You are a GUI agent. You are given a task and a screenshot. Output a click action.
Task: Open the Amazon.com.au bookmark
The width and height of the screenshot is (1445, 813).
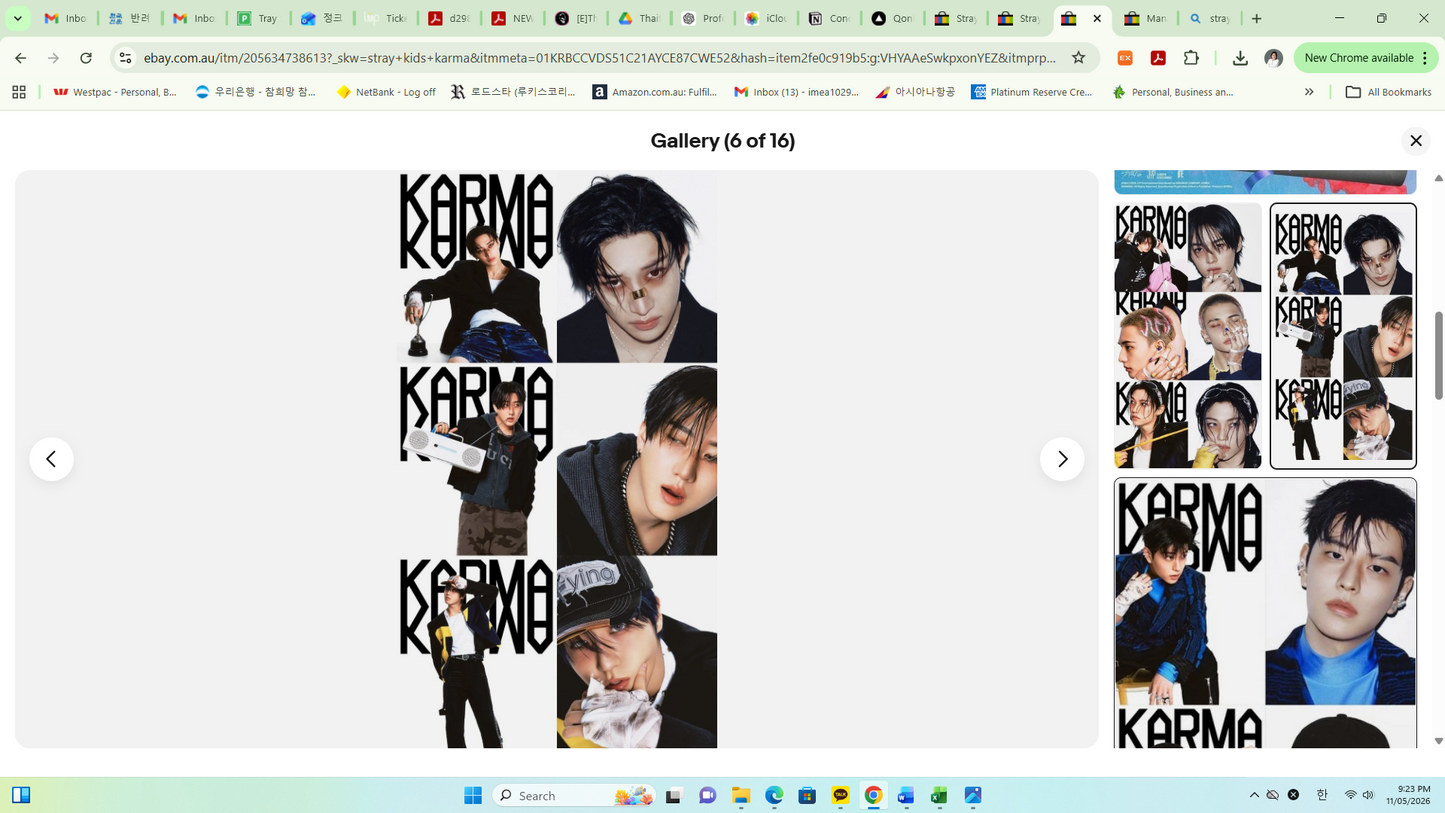tap(655, 92)
